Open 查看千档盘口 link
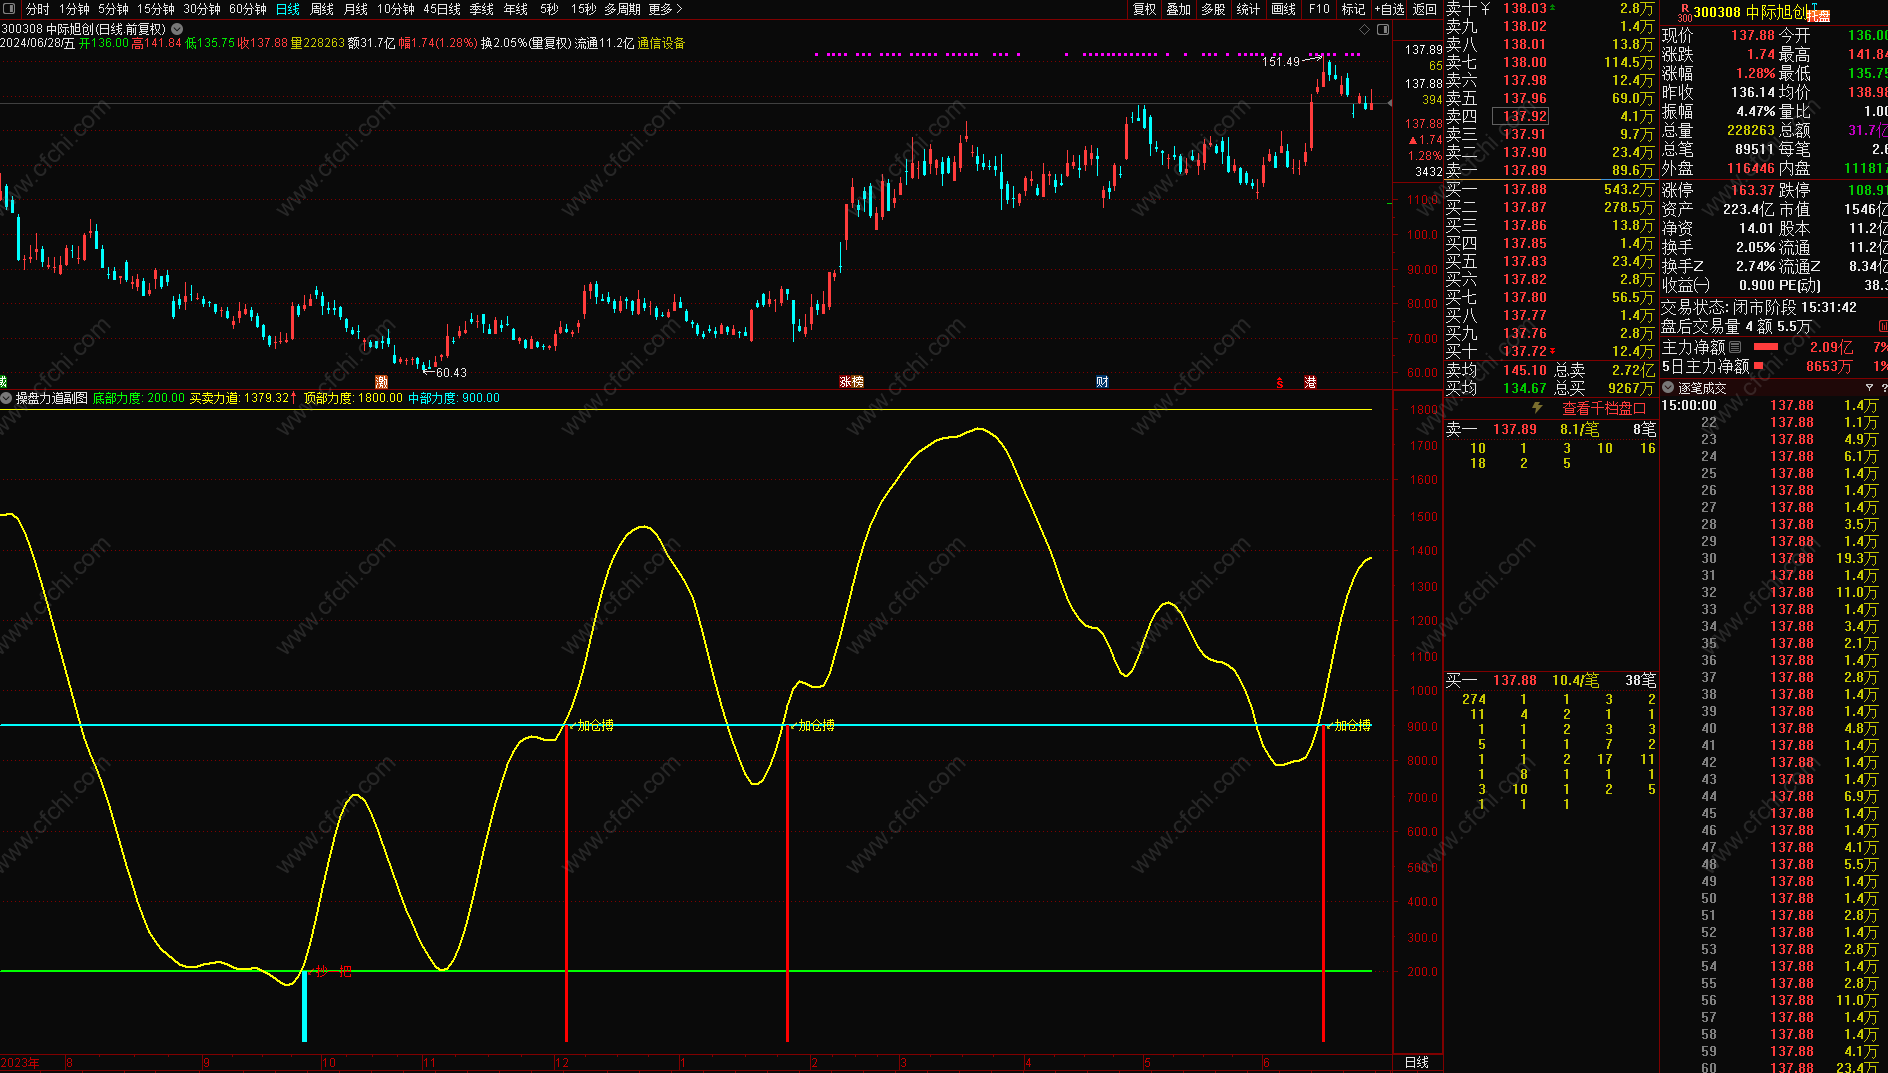Screen dimensions: 1888x1073 1604,408
